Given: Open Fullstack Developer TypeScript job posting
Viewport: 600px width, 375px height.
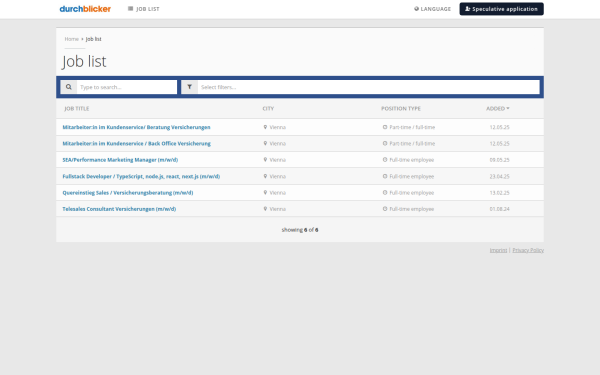Looking at the screenshot, I should tap(141, 176).
